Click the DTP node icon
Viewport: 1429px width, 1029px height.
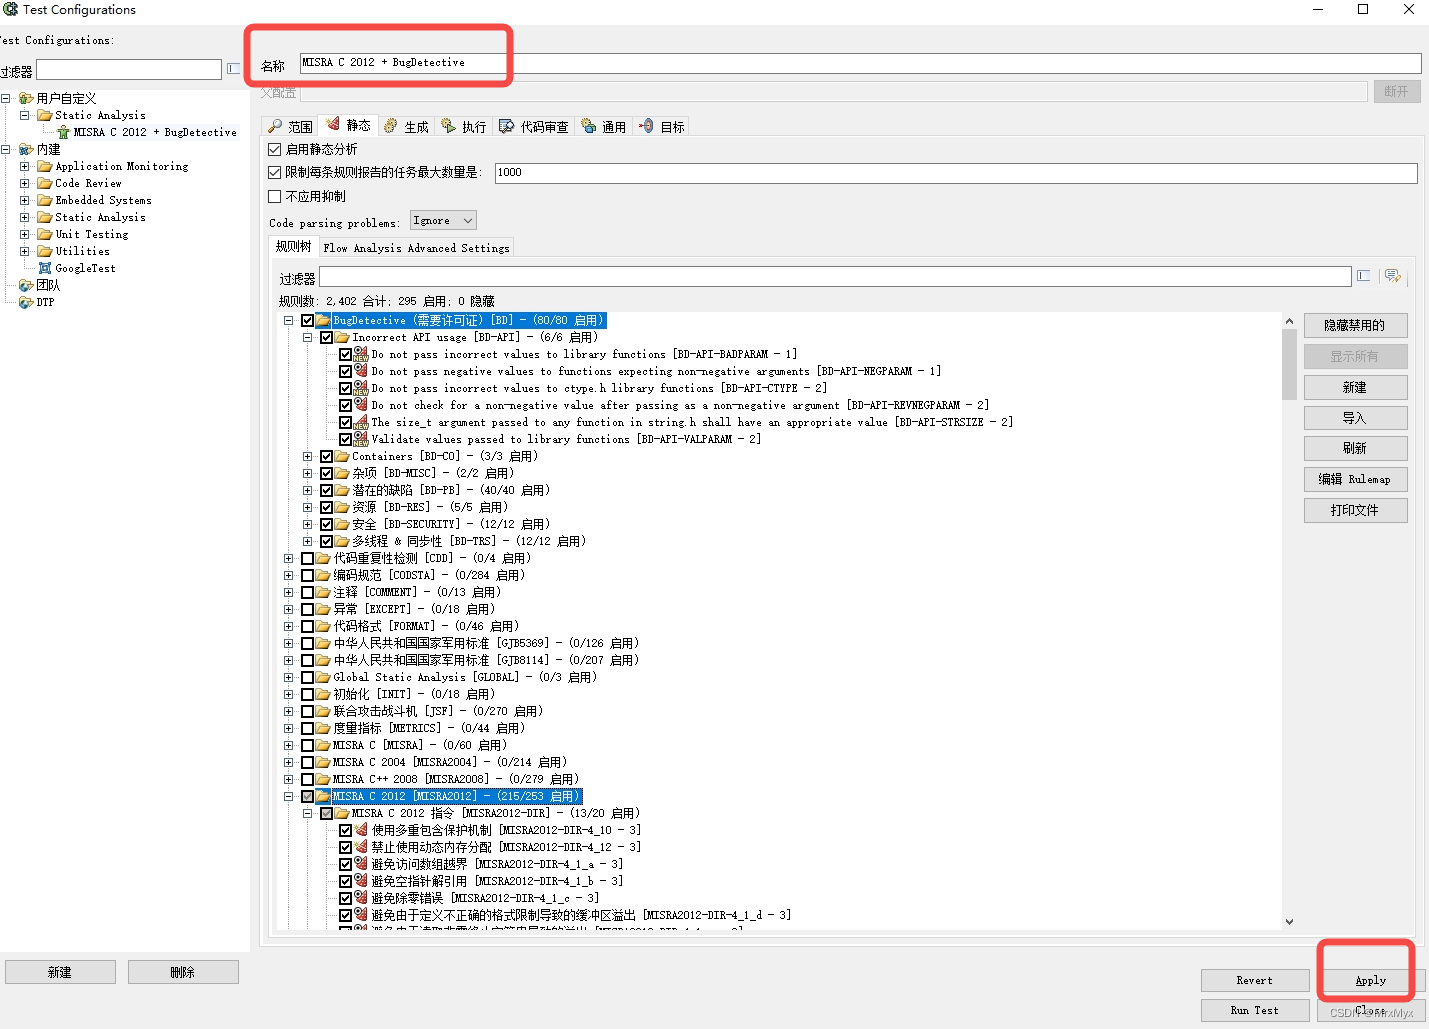[x=26, y=302]
